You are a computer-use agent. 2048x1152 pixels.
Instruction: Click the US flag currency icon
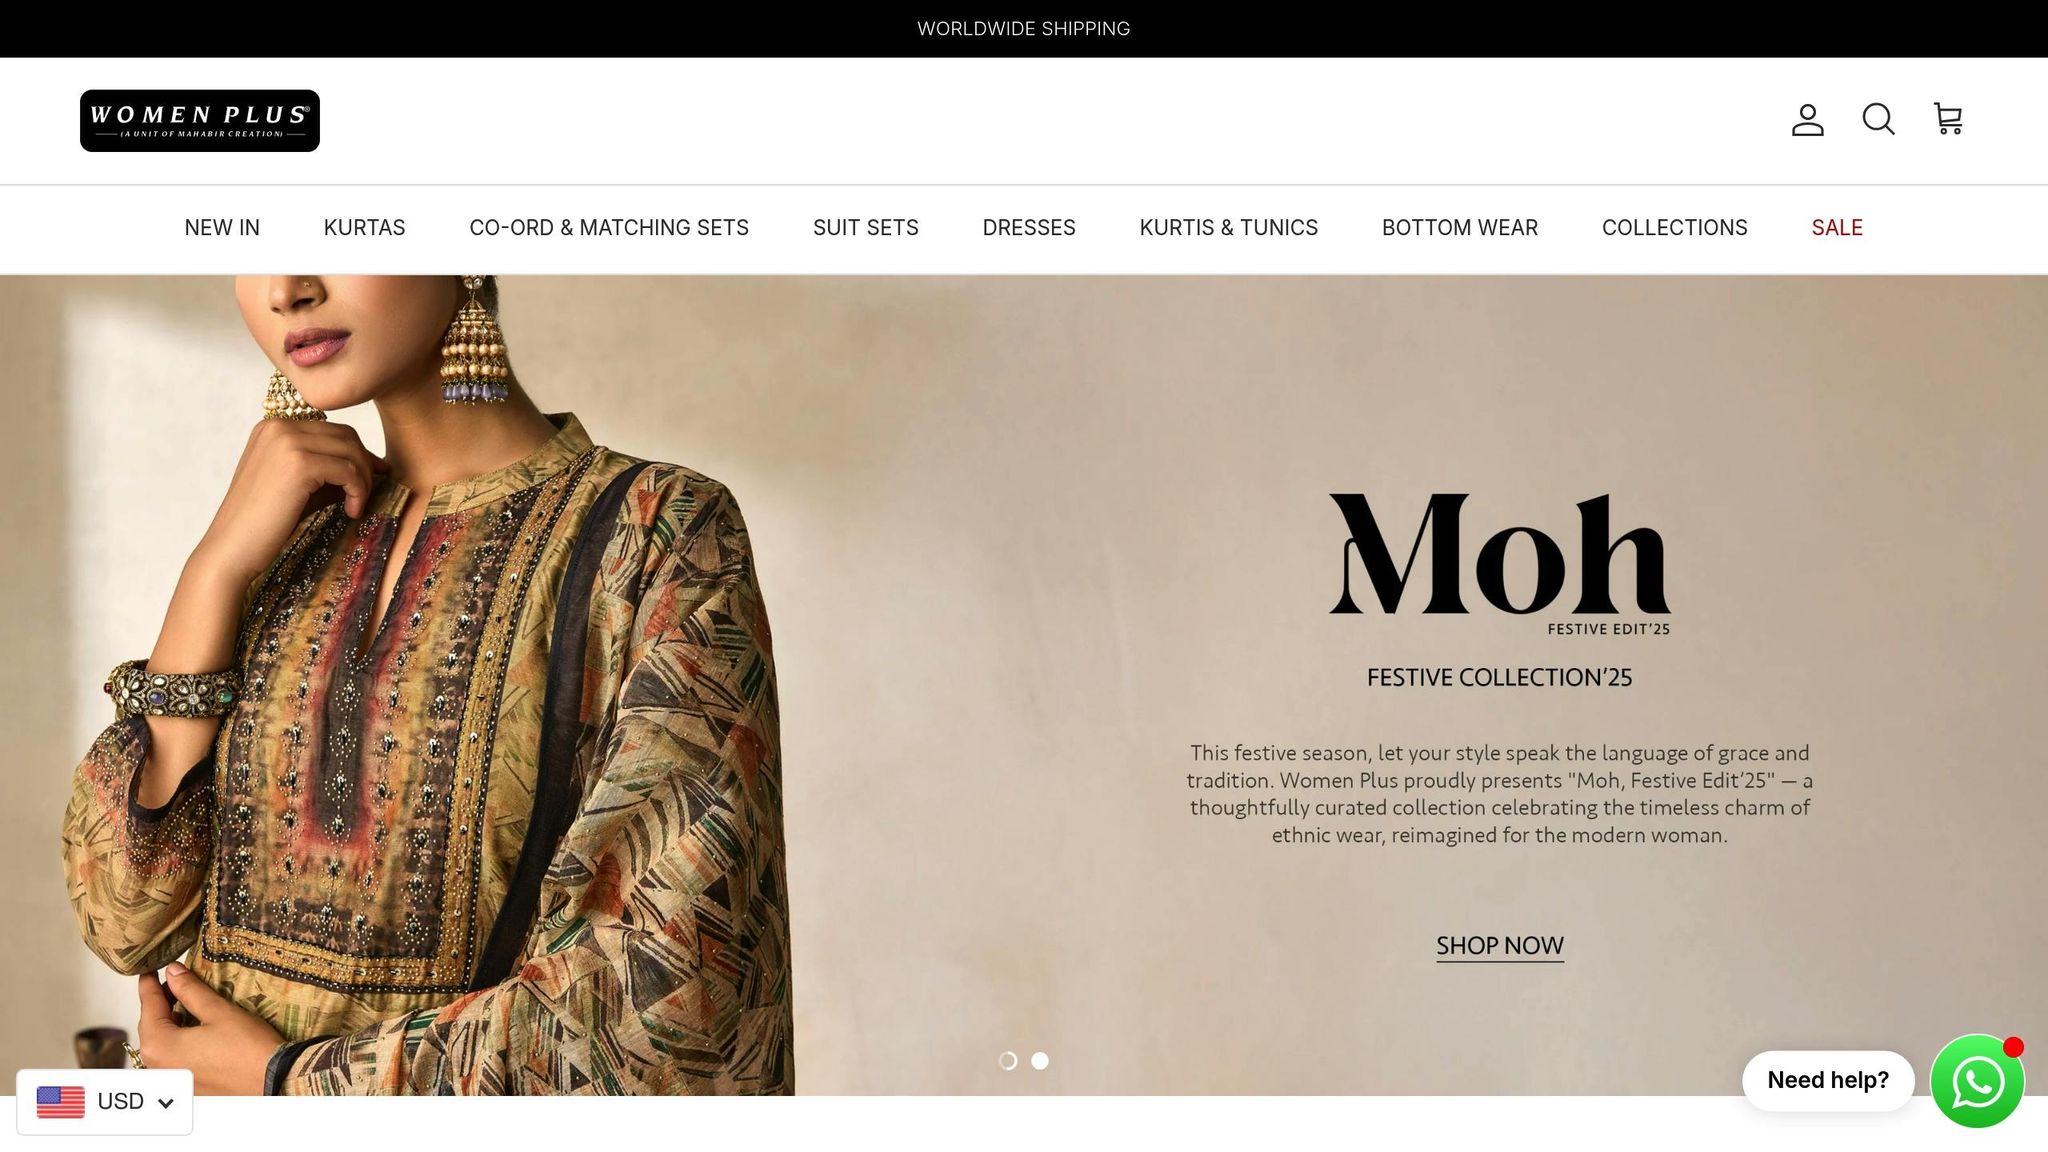click(61, 1102)
